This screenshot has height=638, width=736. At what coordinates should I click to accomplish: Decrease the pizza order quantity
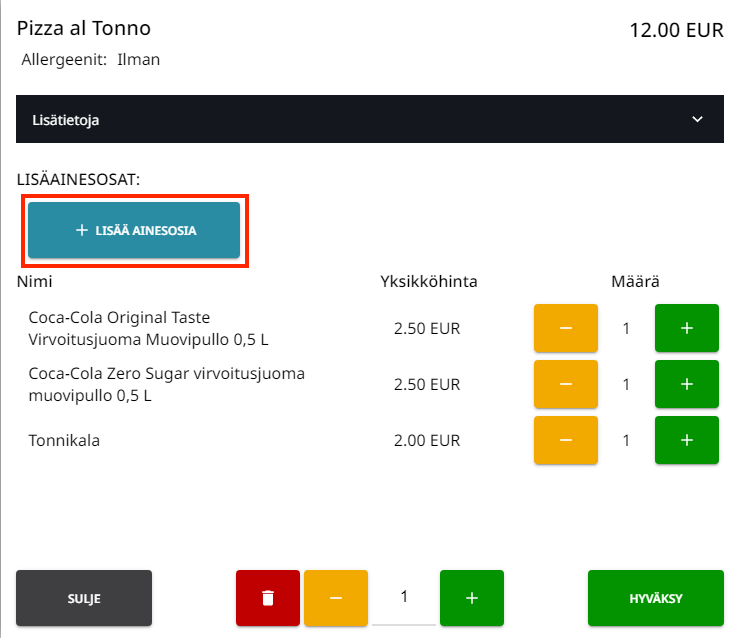pyautogui.click(x=335, y=598)
